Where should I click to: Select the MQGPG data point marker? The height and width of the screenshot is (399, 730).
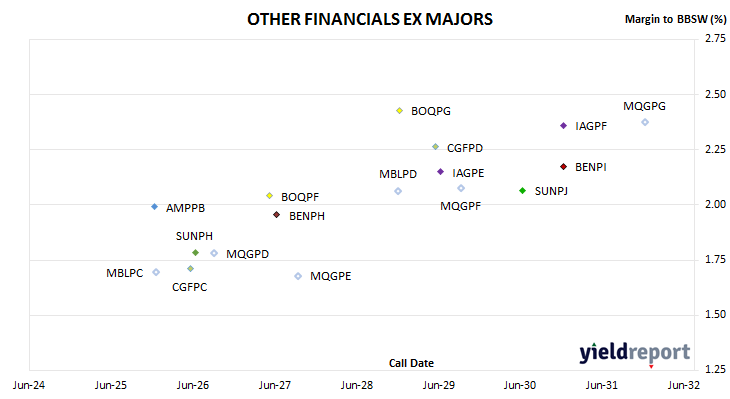click(x=645, y=122)
